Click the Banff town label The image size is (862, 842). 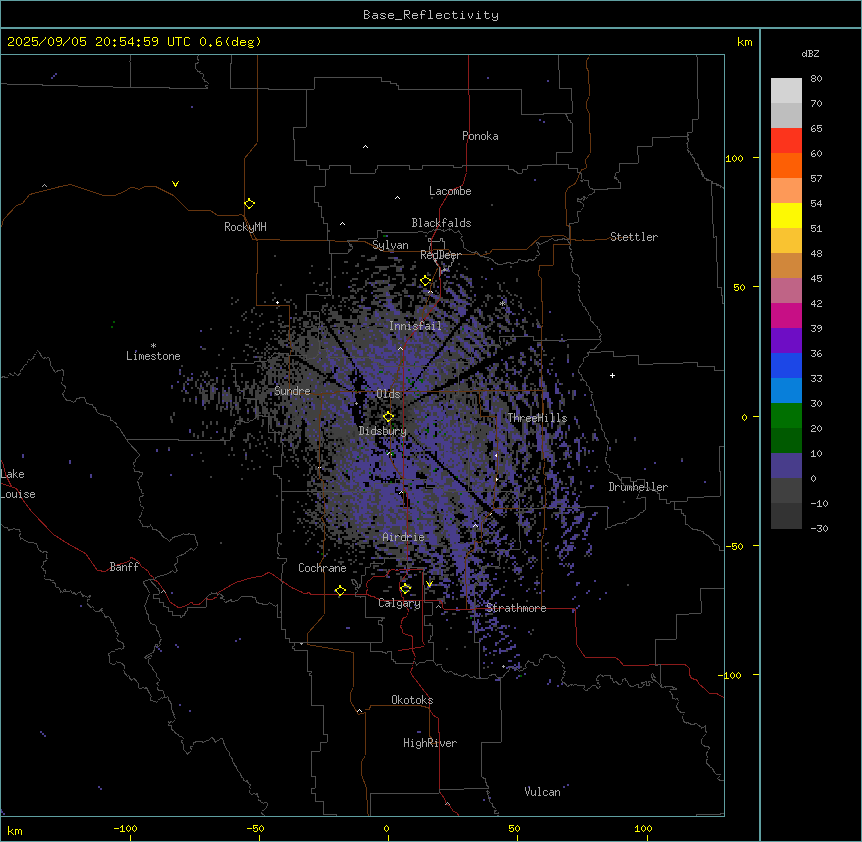pos(124,567)
